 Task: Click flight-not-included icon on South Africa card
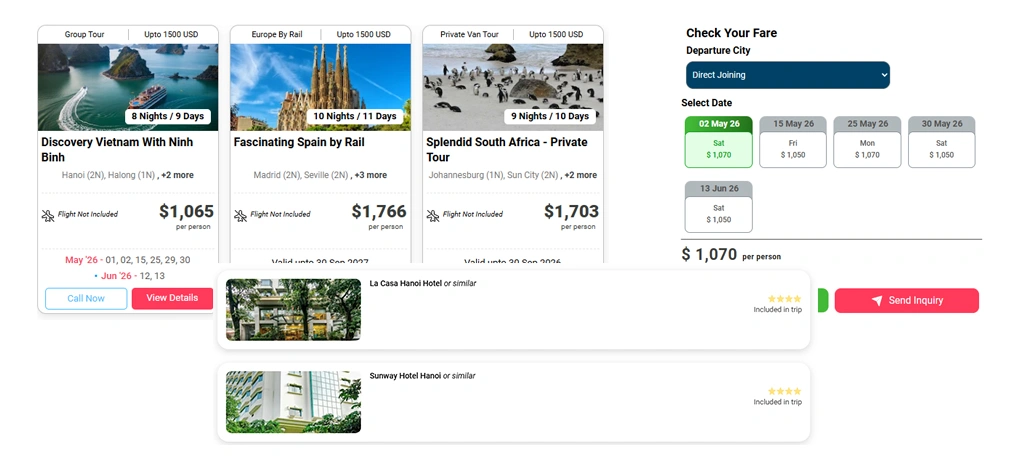[433, 215]
